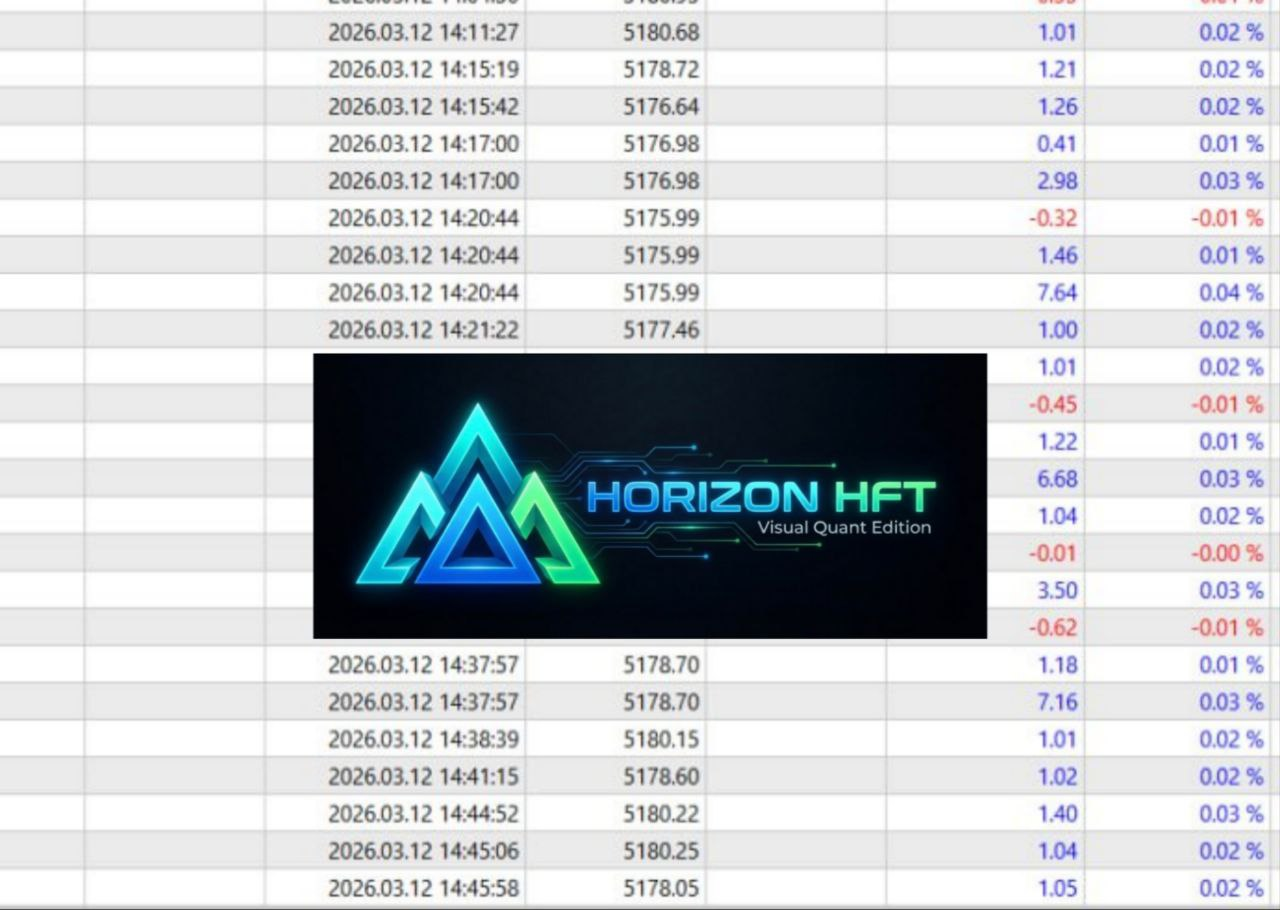Click the price value 5178.05
The image size is (1280, 910).
tap(661, 888)
